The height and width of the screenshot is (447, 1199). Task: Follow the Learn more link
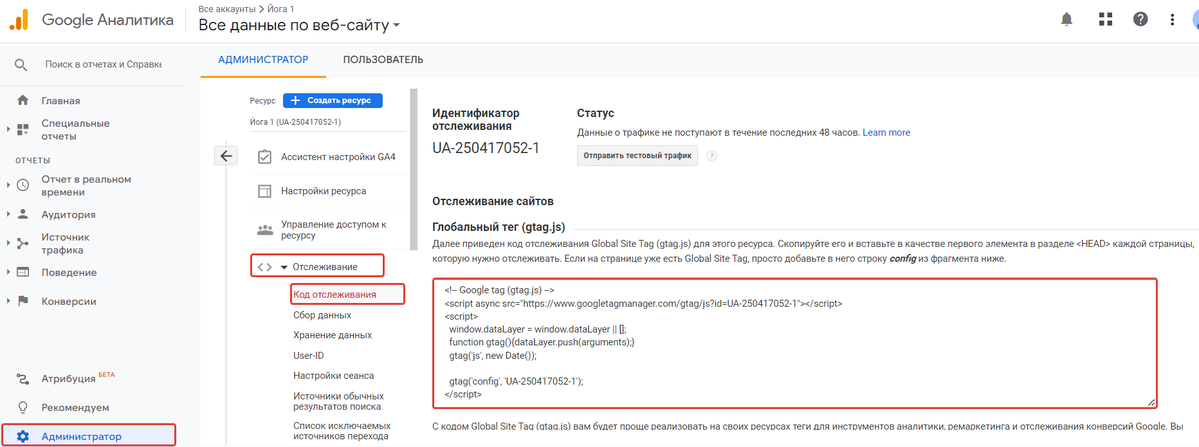pyautogui.click(x=886, y=132)
